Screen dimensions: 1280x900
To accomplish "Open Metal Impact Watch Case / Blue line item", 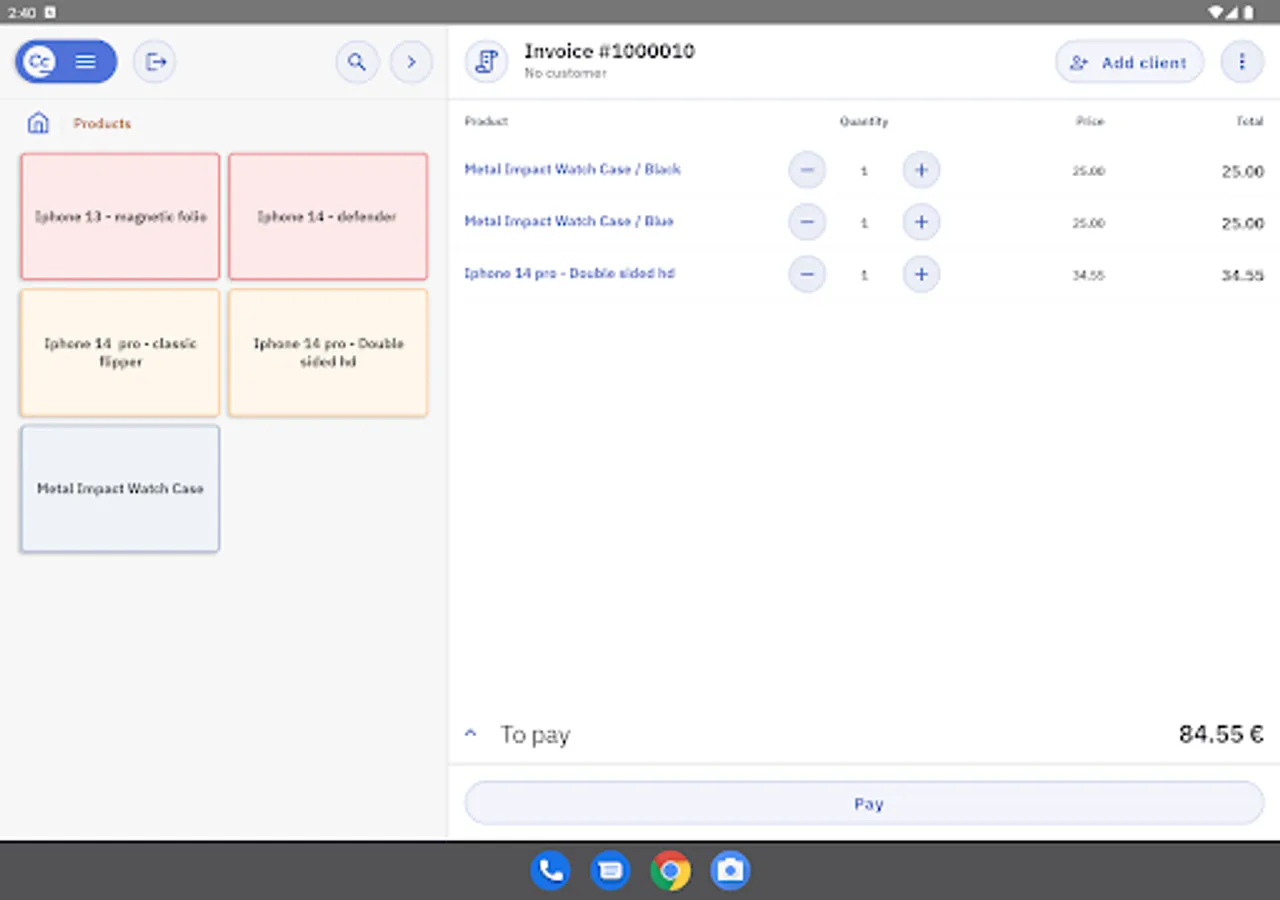I will click(x=569, y=221).
